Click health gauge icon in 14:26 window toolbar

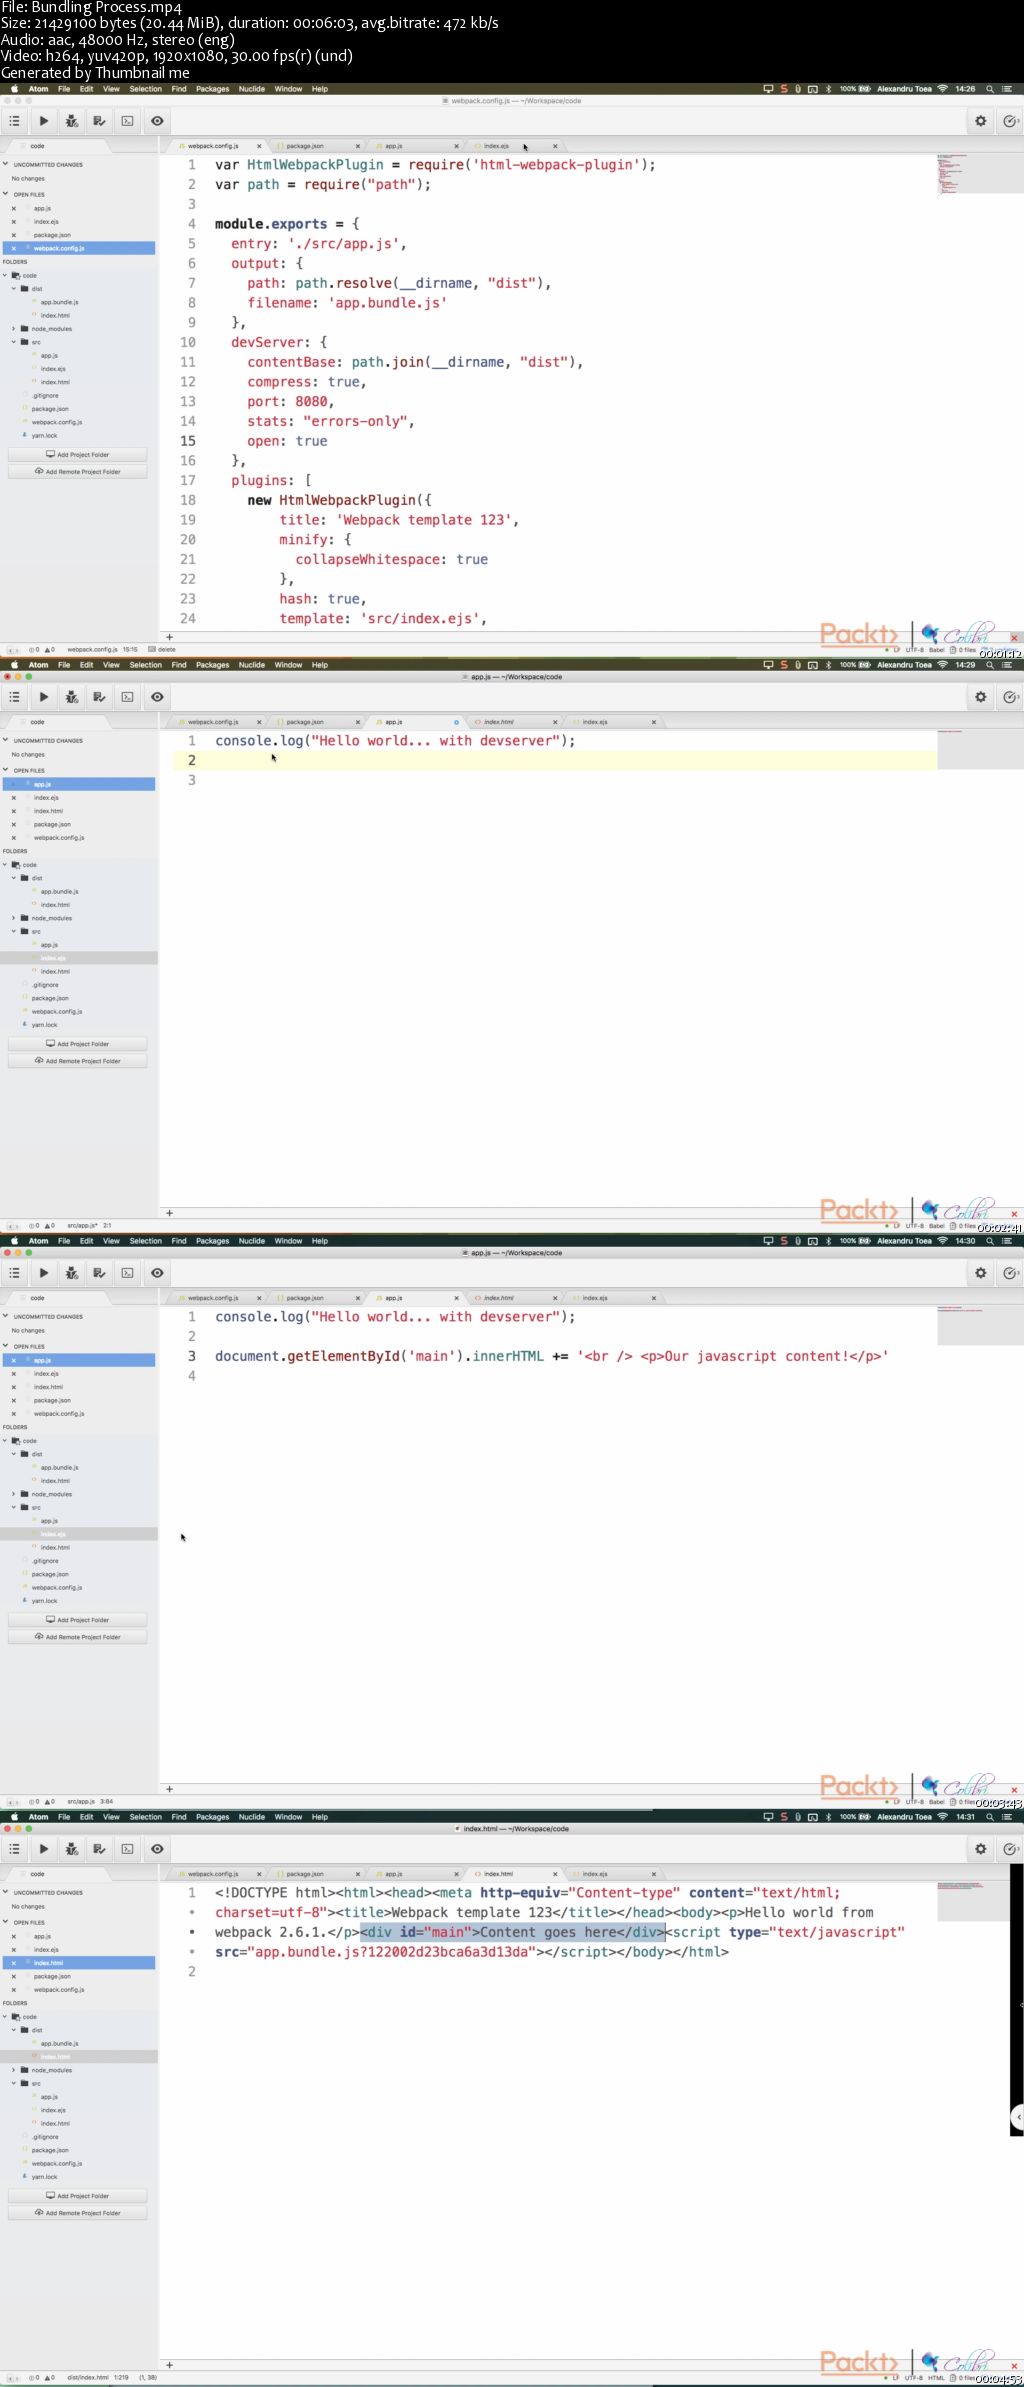click(1010, 121)
